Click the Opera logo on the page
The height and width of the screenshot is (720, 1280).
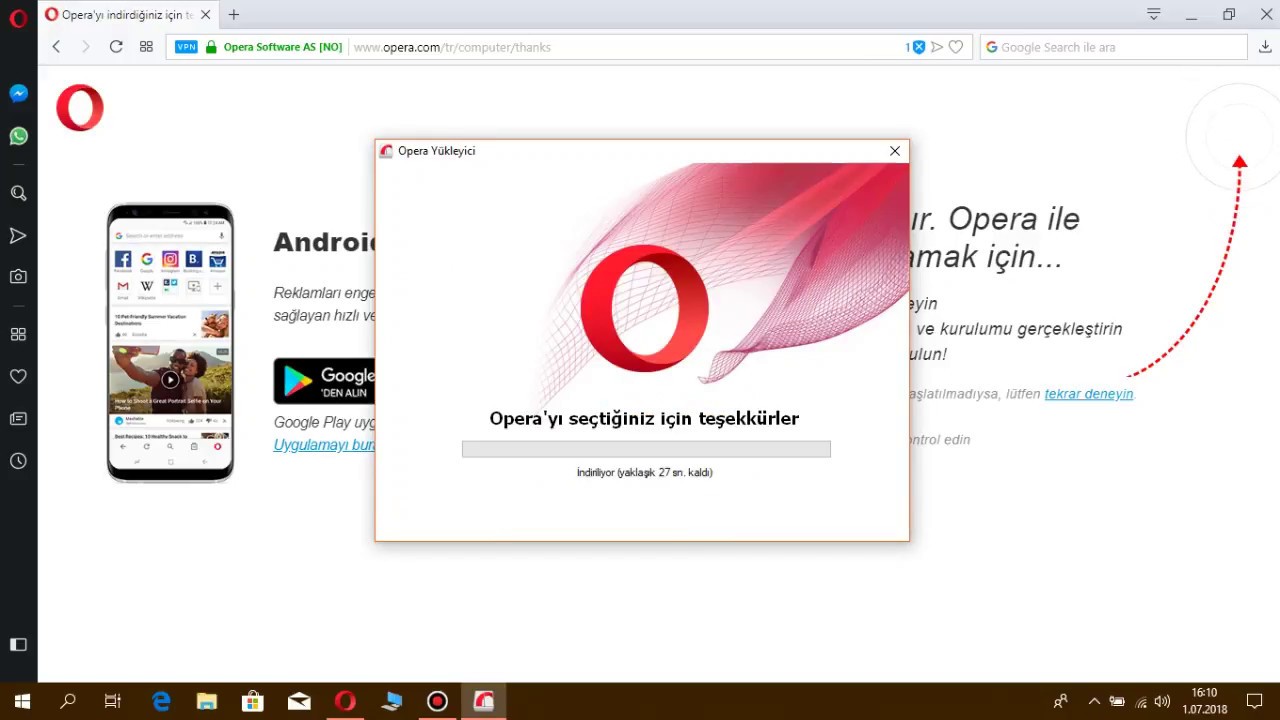click(x=80, y=108)
